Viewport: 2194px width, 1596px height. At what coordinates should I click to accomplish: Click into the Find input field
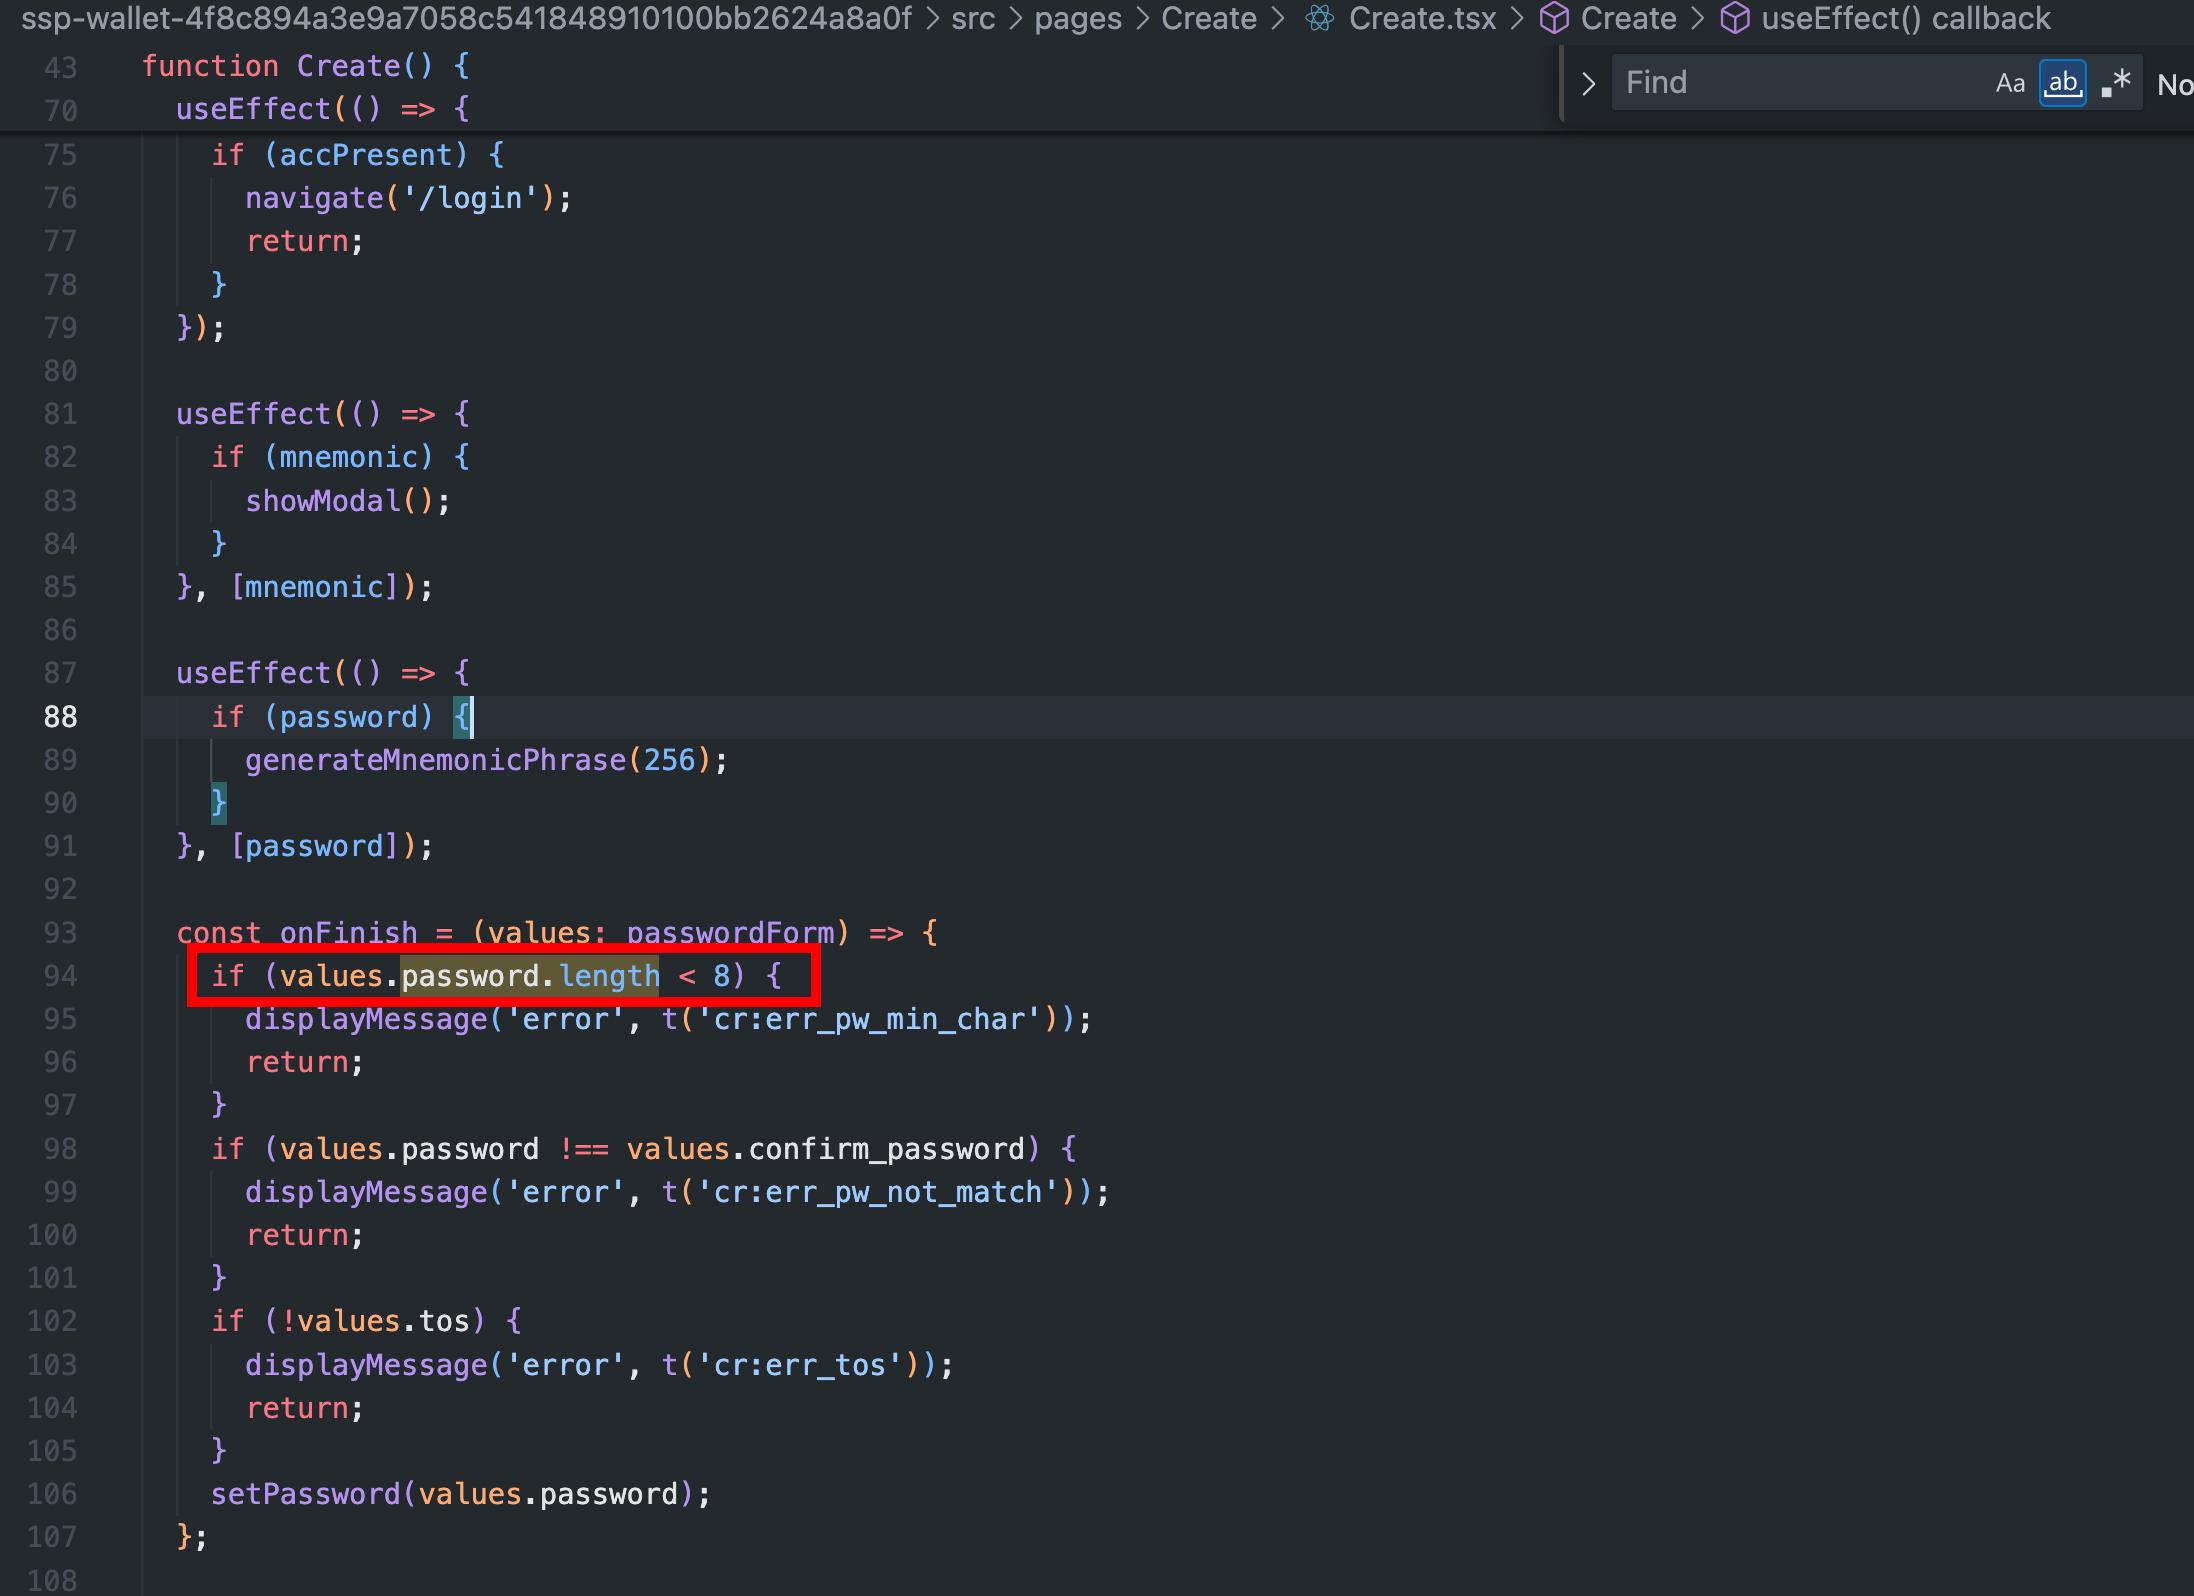coord(1800,83)
